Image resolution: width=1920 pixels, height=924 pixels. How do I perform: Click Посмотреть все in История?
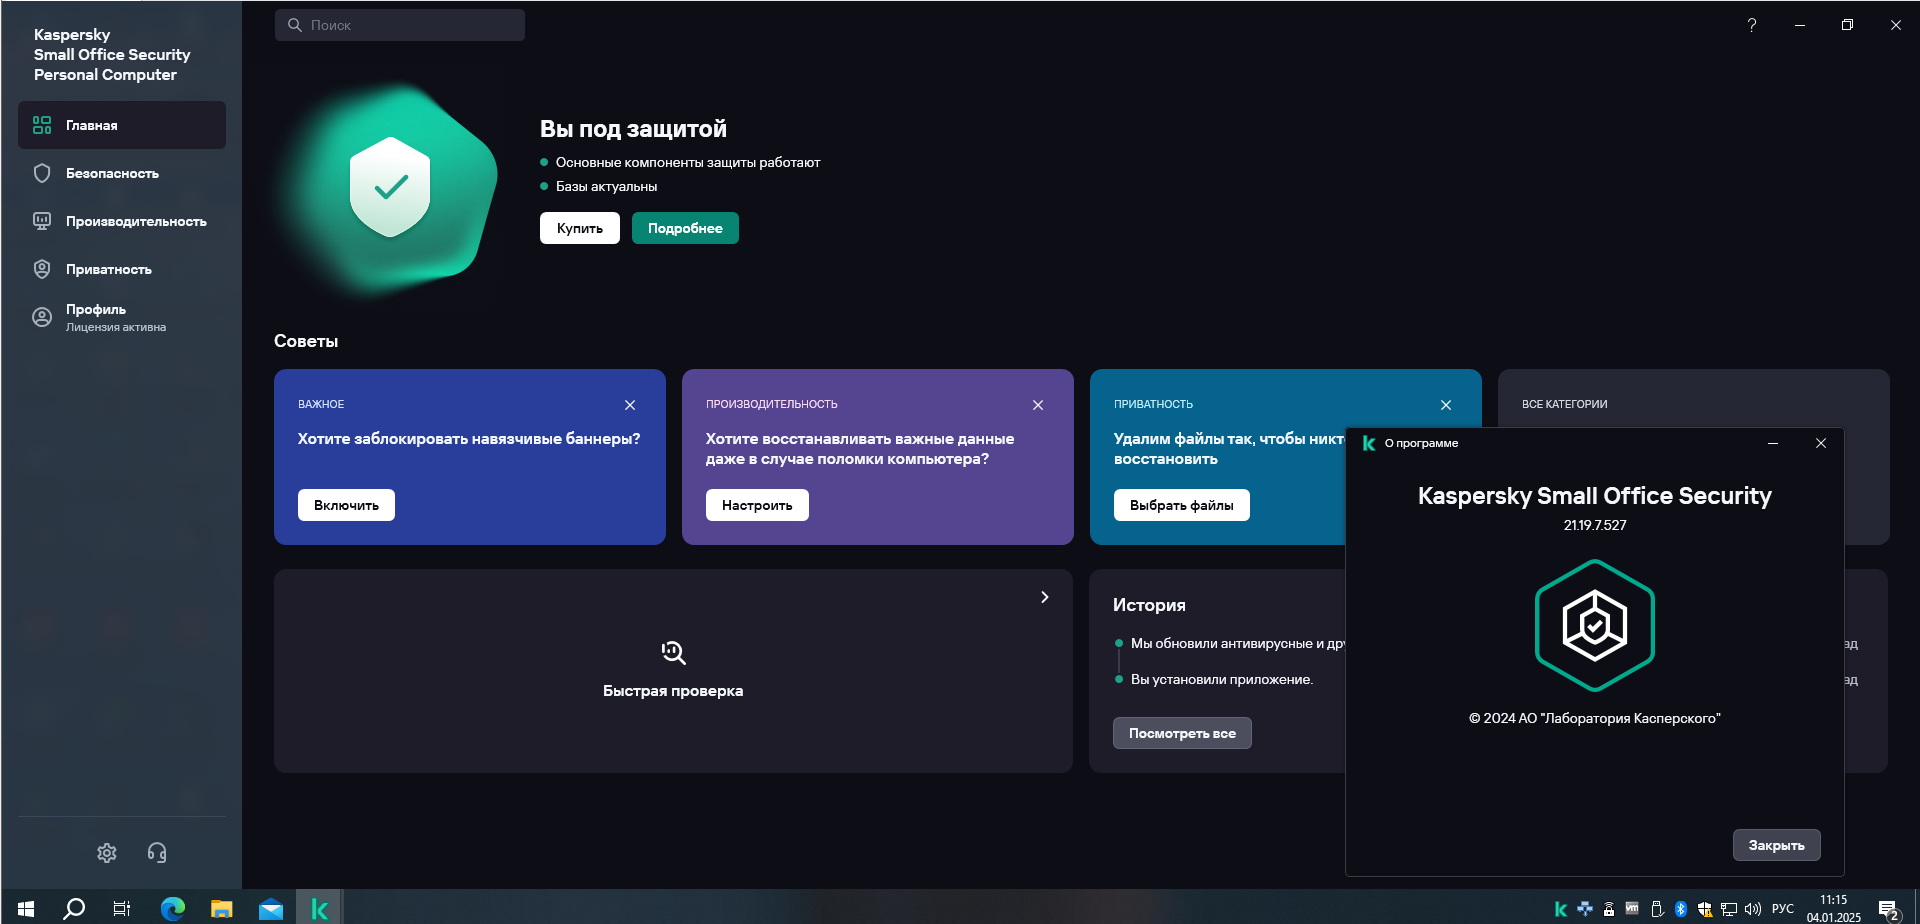tap(1182, 733)
